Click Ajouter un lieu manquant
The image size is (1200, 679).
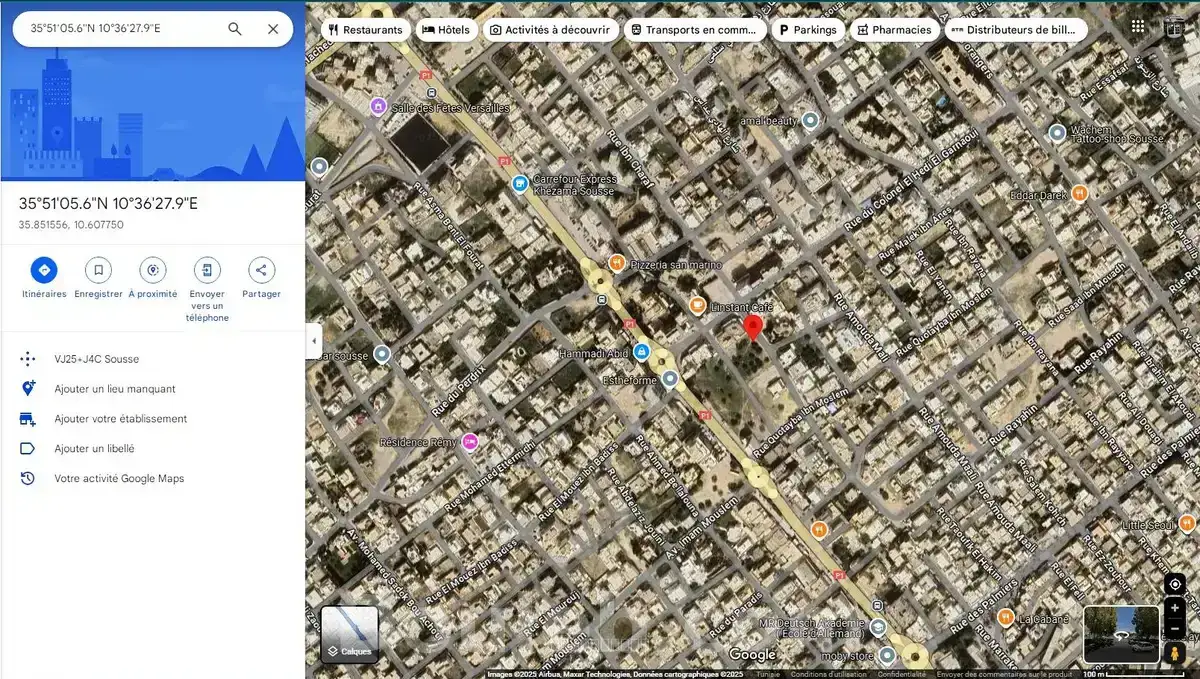(115, 389)
